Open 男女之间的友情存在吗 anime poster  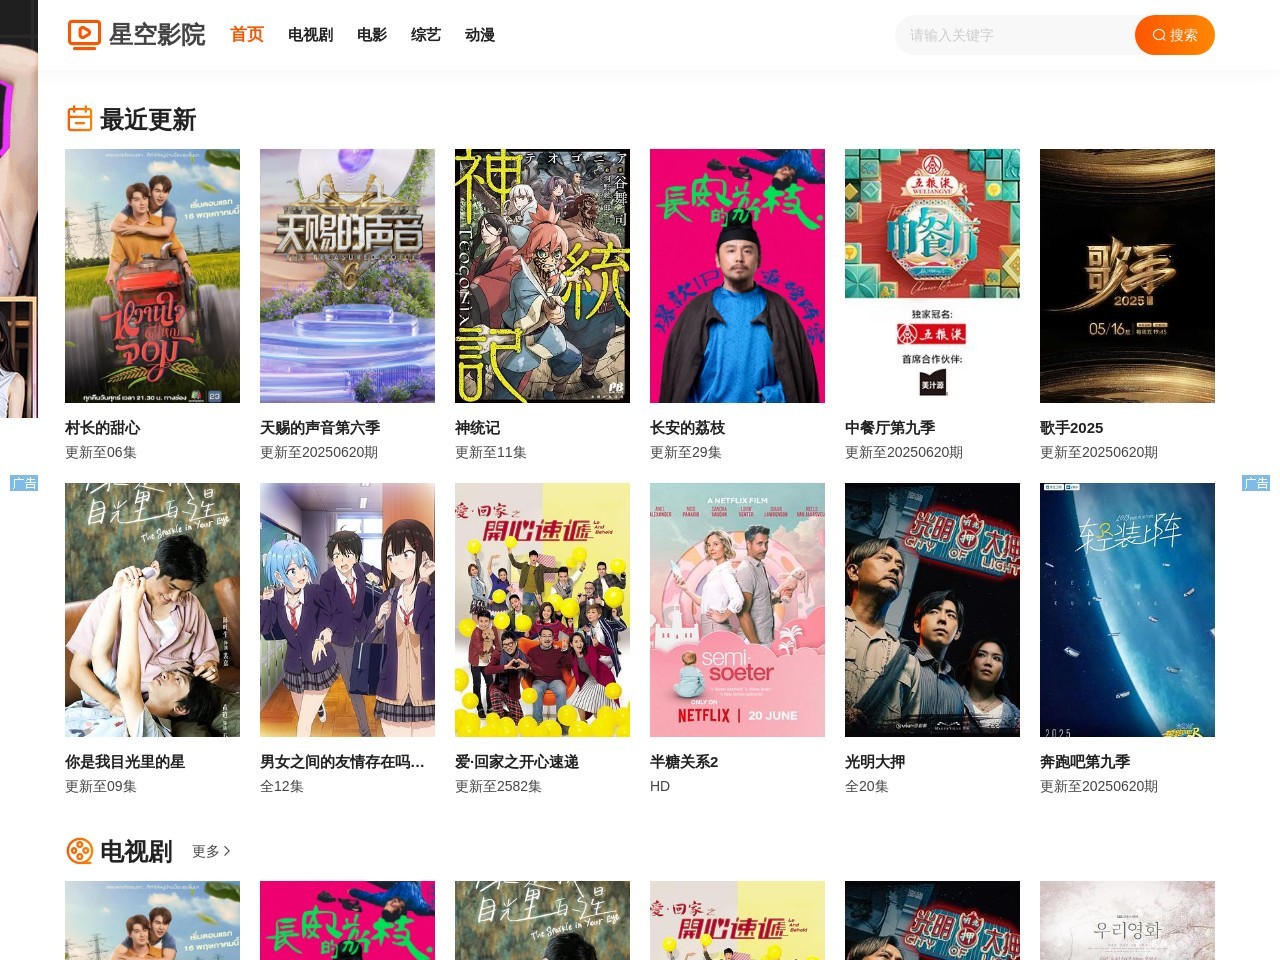pyautogui.click(x=347, y=610)
